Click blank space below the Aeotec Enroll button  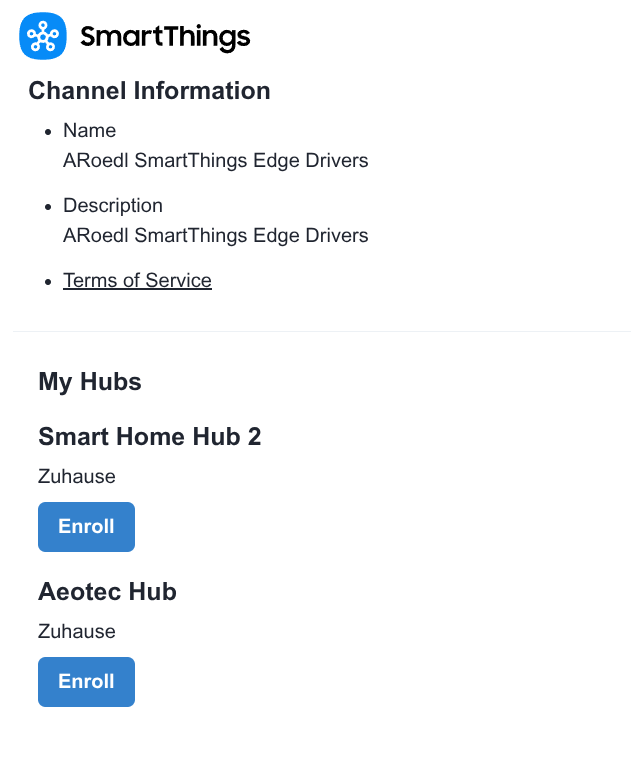(320, 735)
